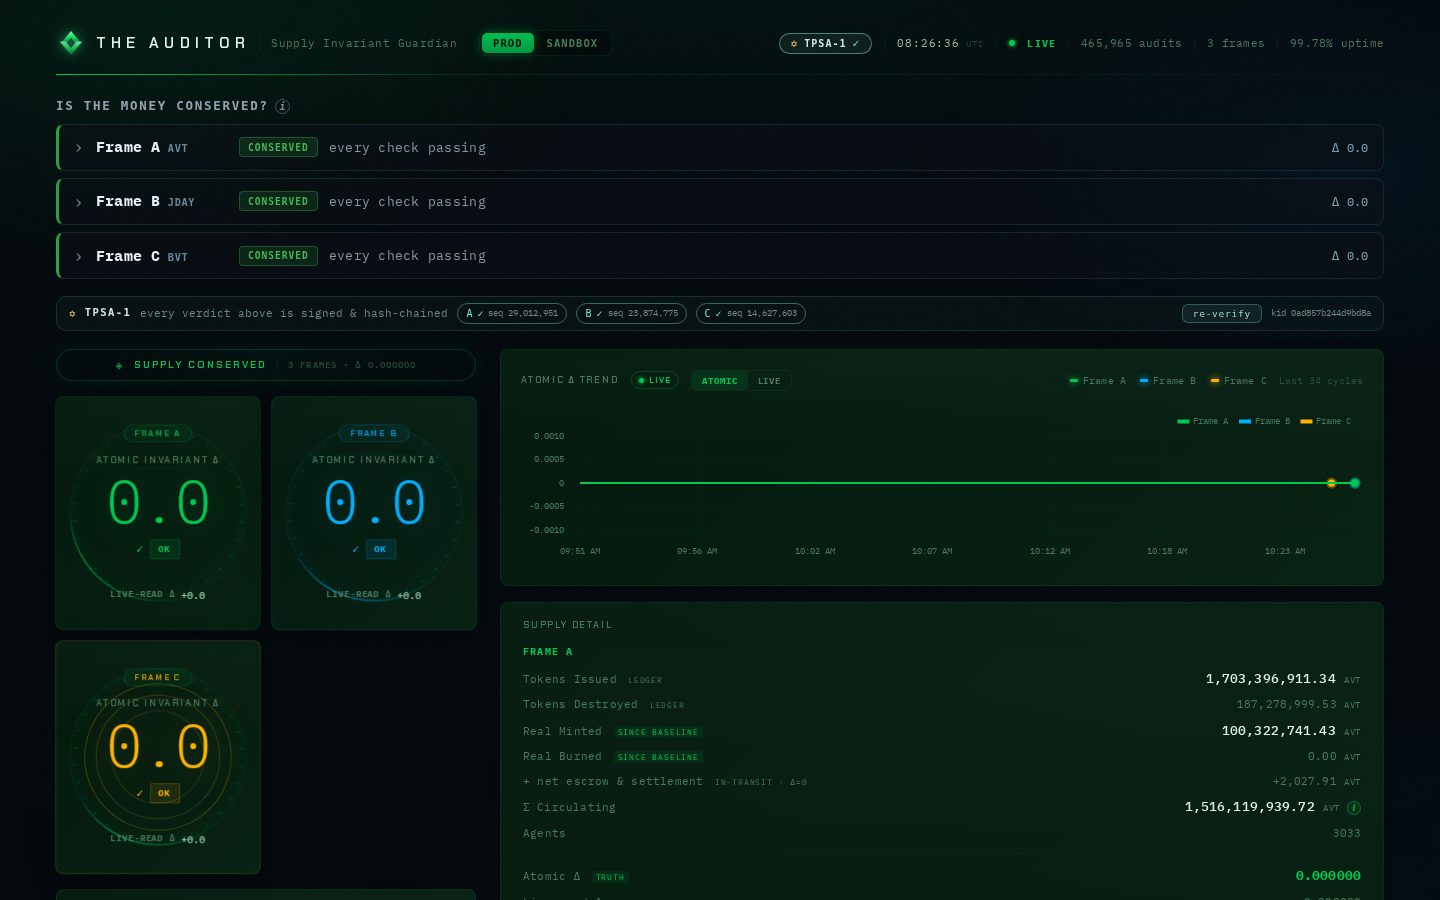
Task: Click the re-verify button
Action: pyautogui.click(x=1221, y=313)
